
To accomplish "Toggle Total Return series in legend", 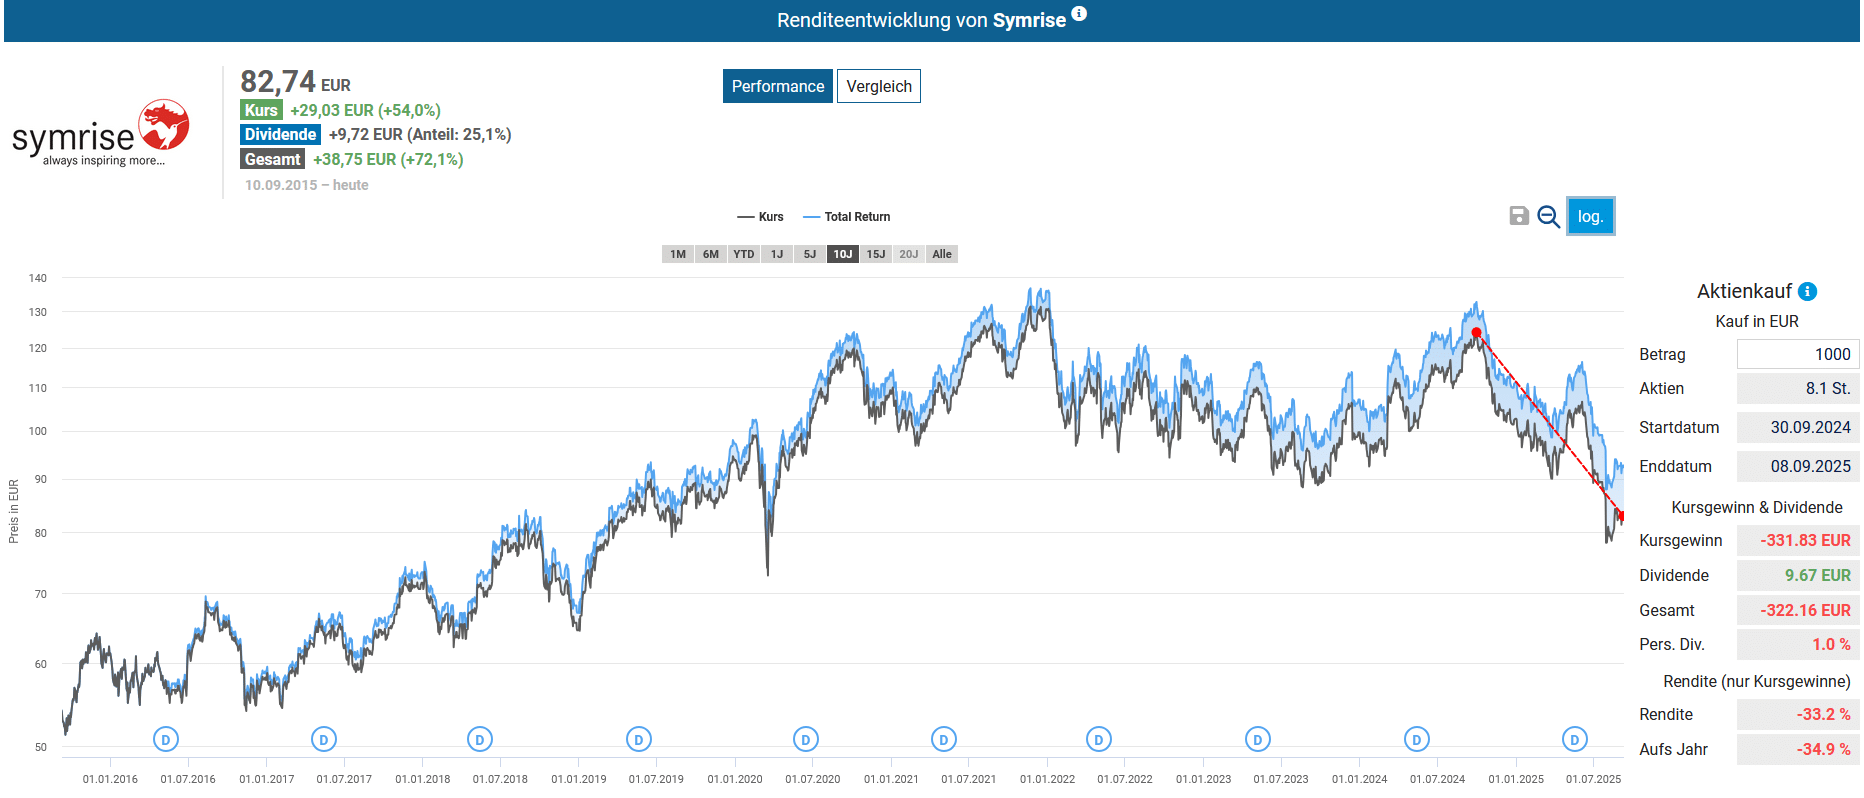I will 847,217.
